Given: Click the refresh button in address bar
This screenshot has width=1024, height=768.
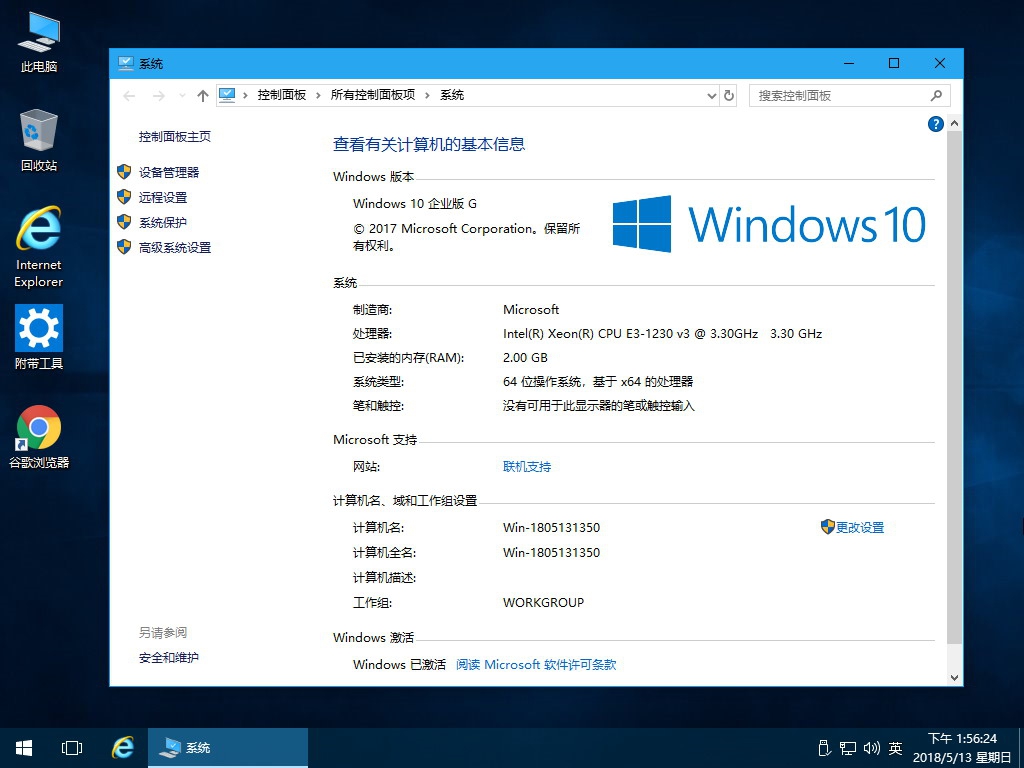Looking at the screenshot, I should tap(728, 95).
